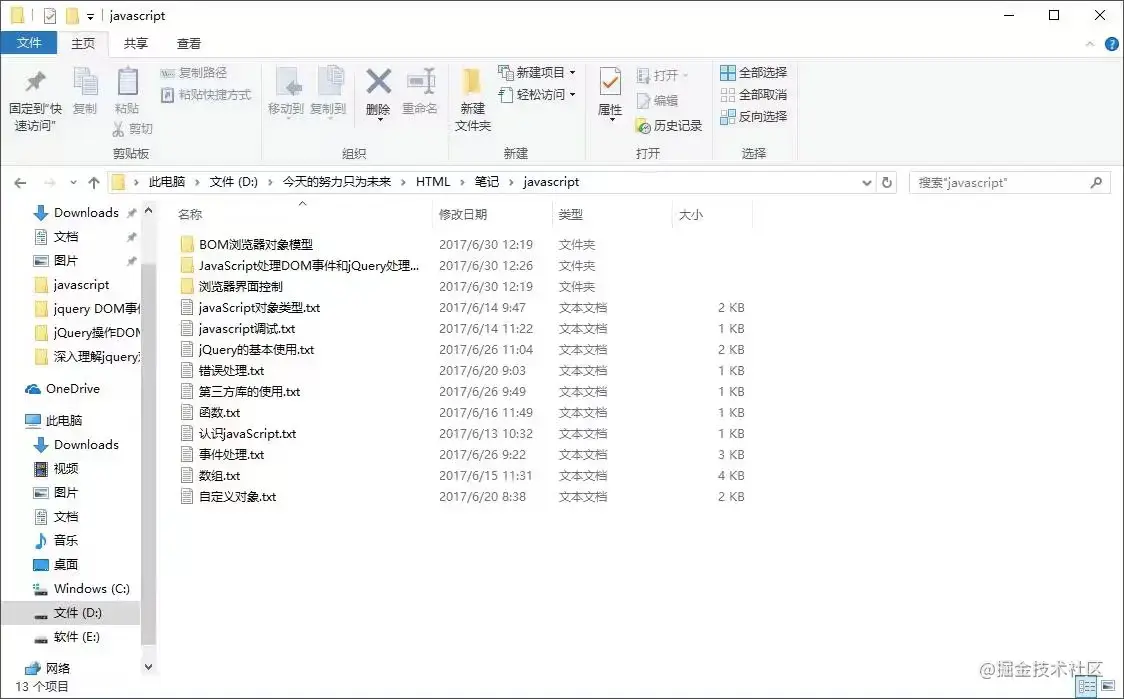
Task: Click 笔记 in the address breadcrumb
Action: click(487, 182)
